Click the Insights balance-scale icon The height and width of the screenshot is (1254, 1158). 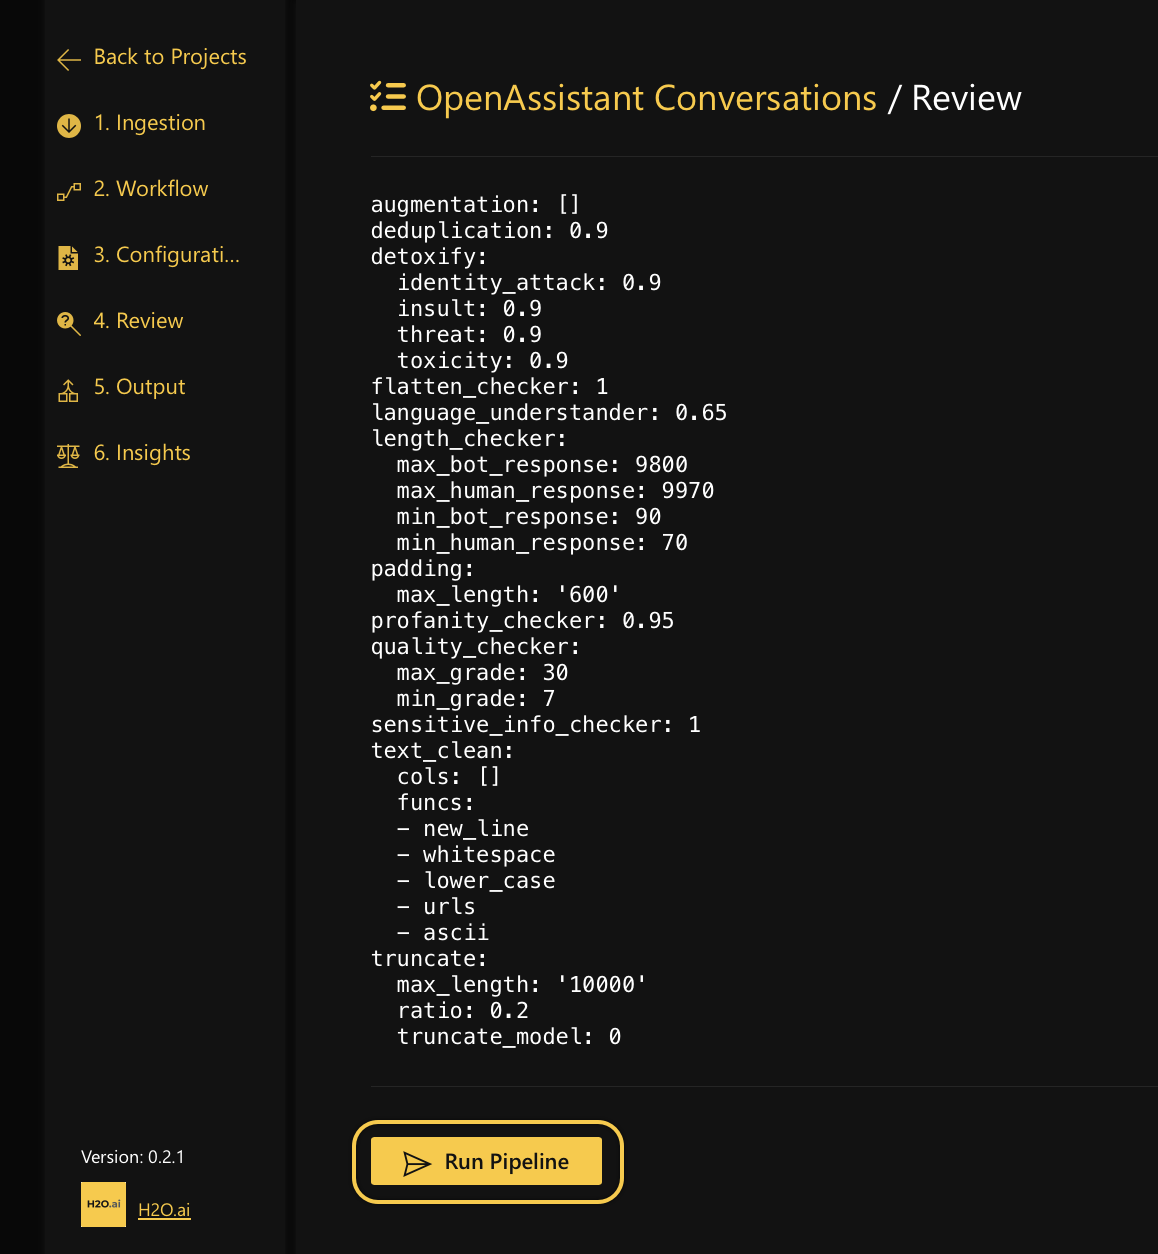click(68, 456)
